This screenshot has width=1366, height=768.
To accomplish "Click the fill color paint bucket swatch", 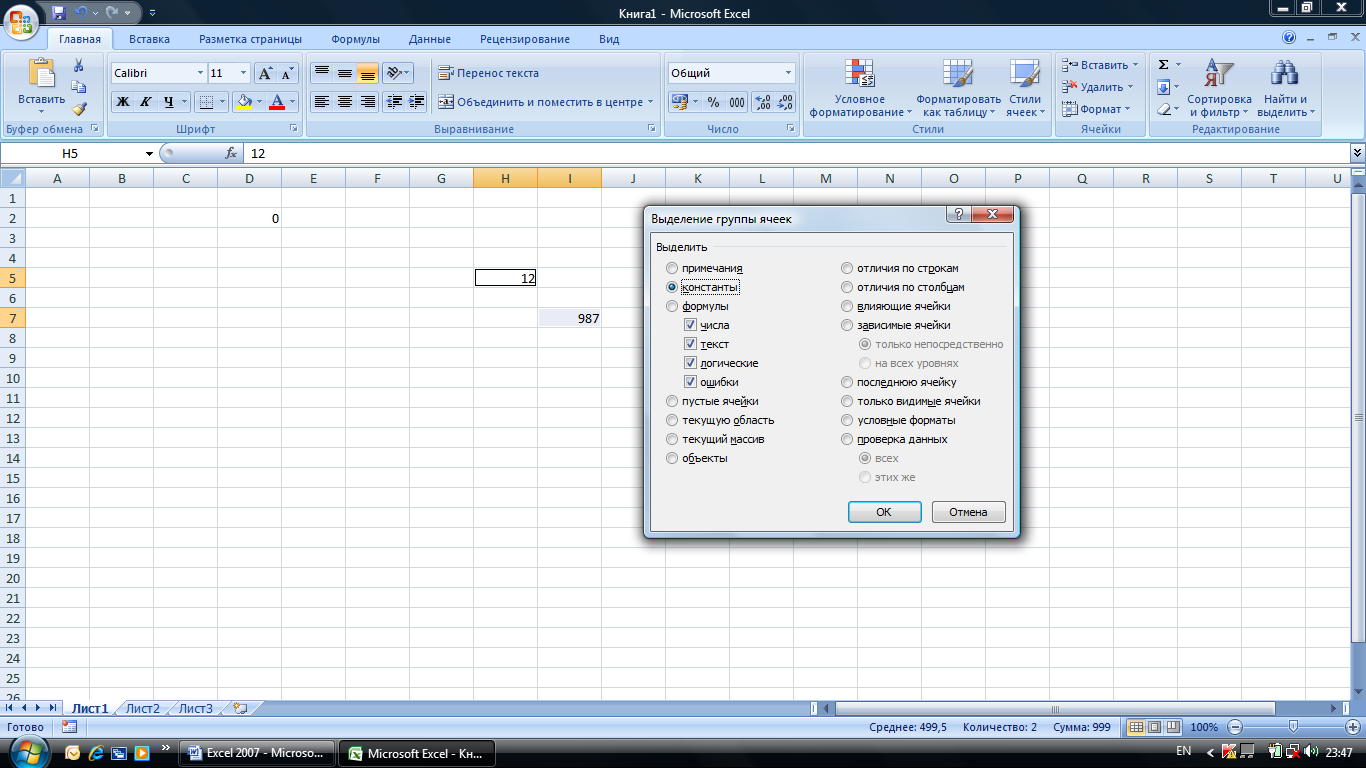I will click(243, 102).
